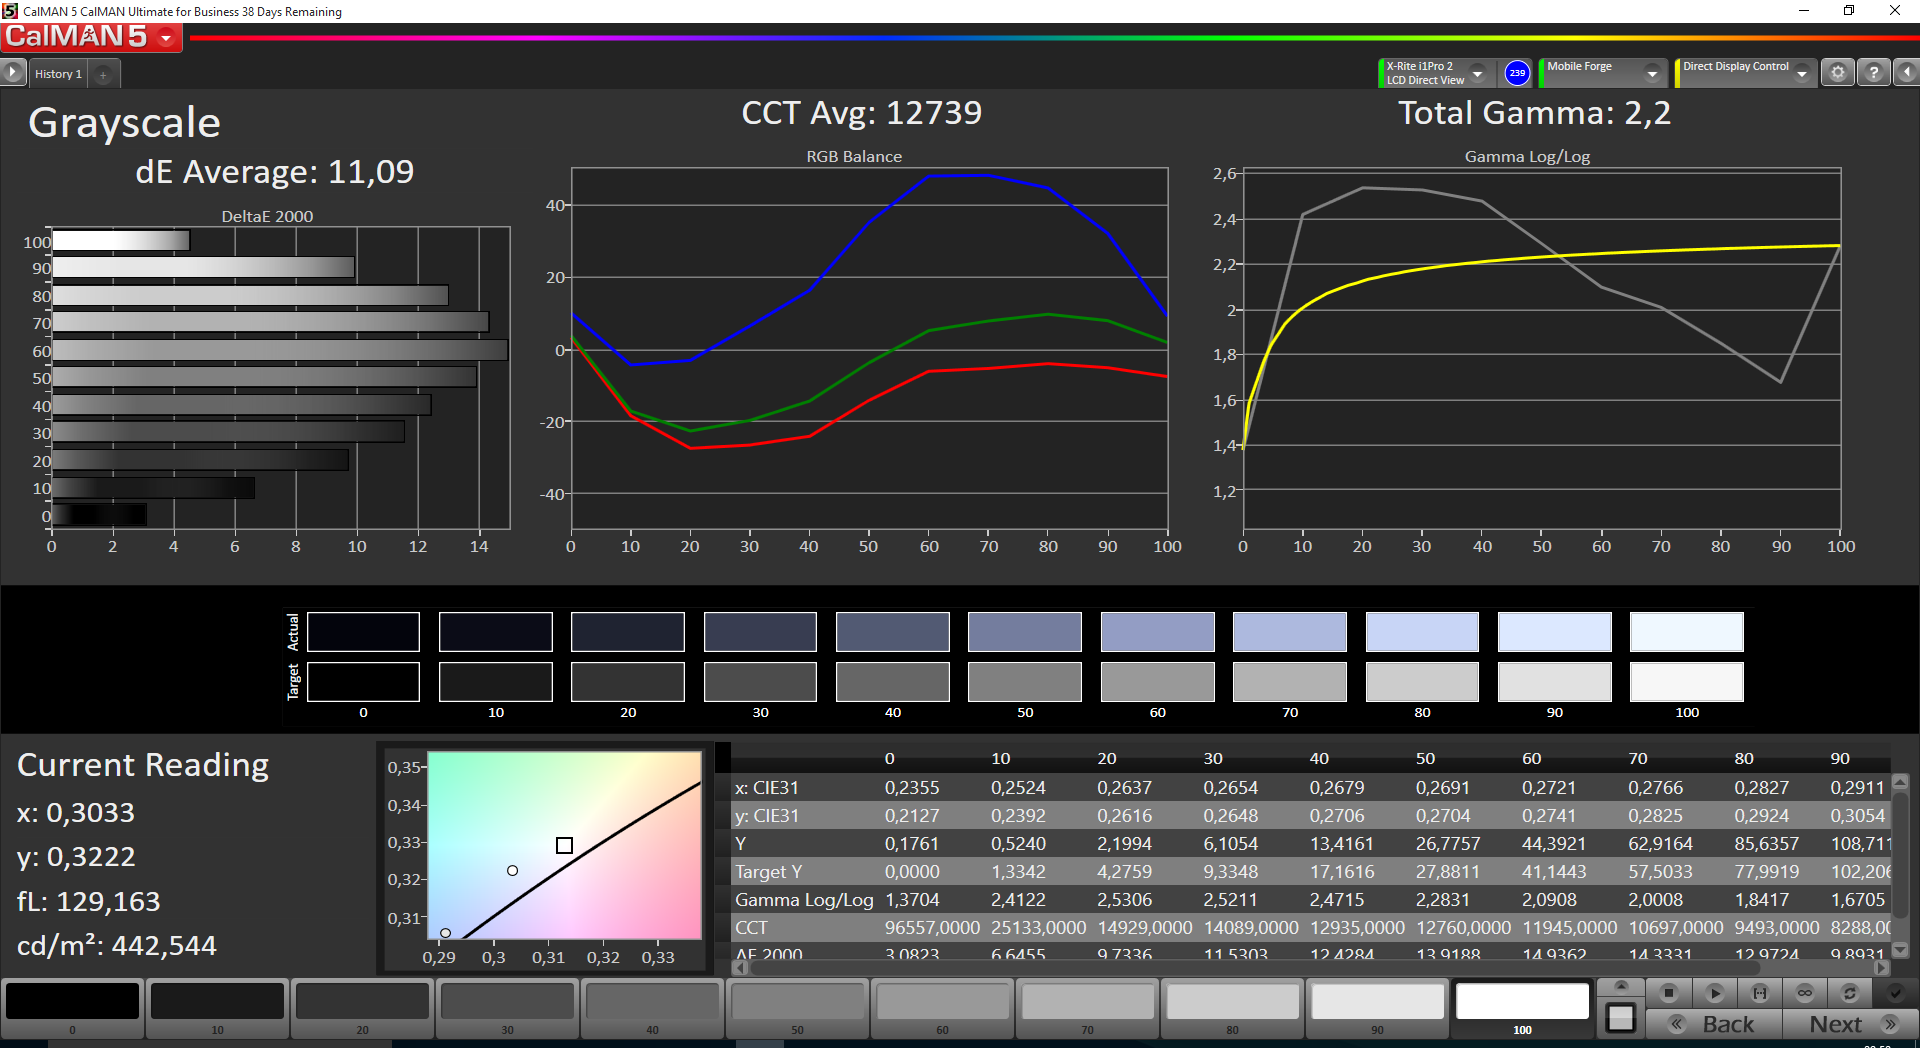Click the Actual swatch at level 50
This screenshot has width=1920, height=1048.
coord(1025,632)
